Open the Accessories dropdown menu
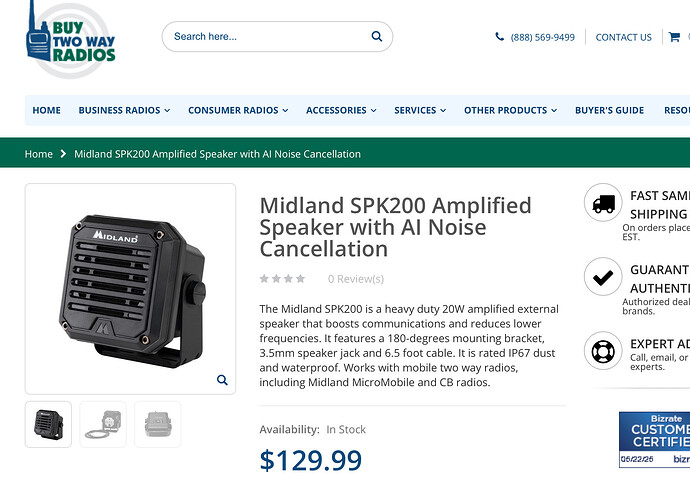This screenshot has width=690, height=479. (341, 110)
